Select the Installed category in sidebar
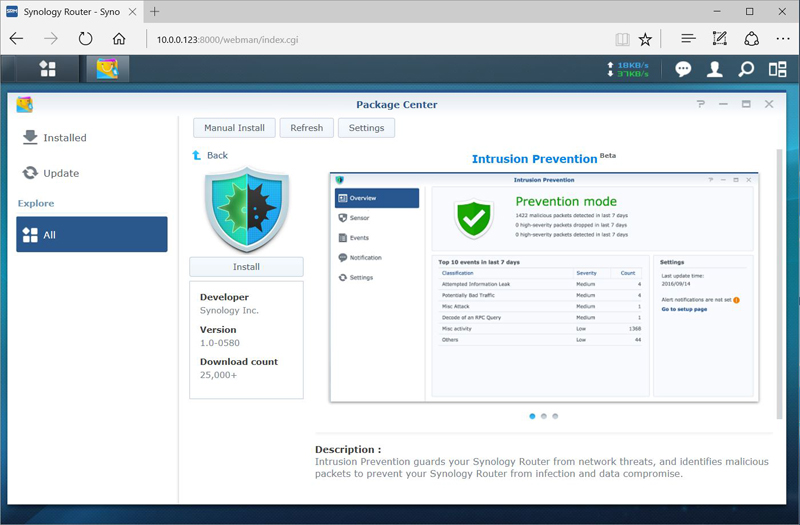The image size is (800, 525). pos(64,138)
